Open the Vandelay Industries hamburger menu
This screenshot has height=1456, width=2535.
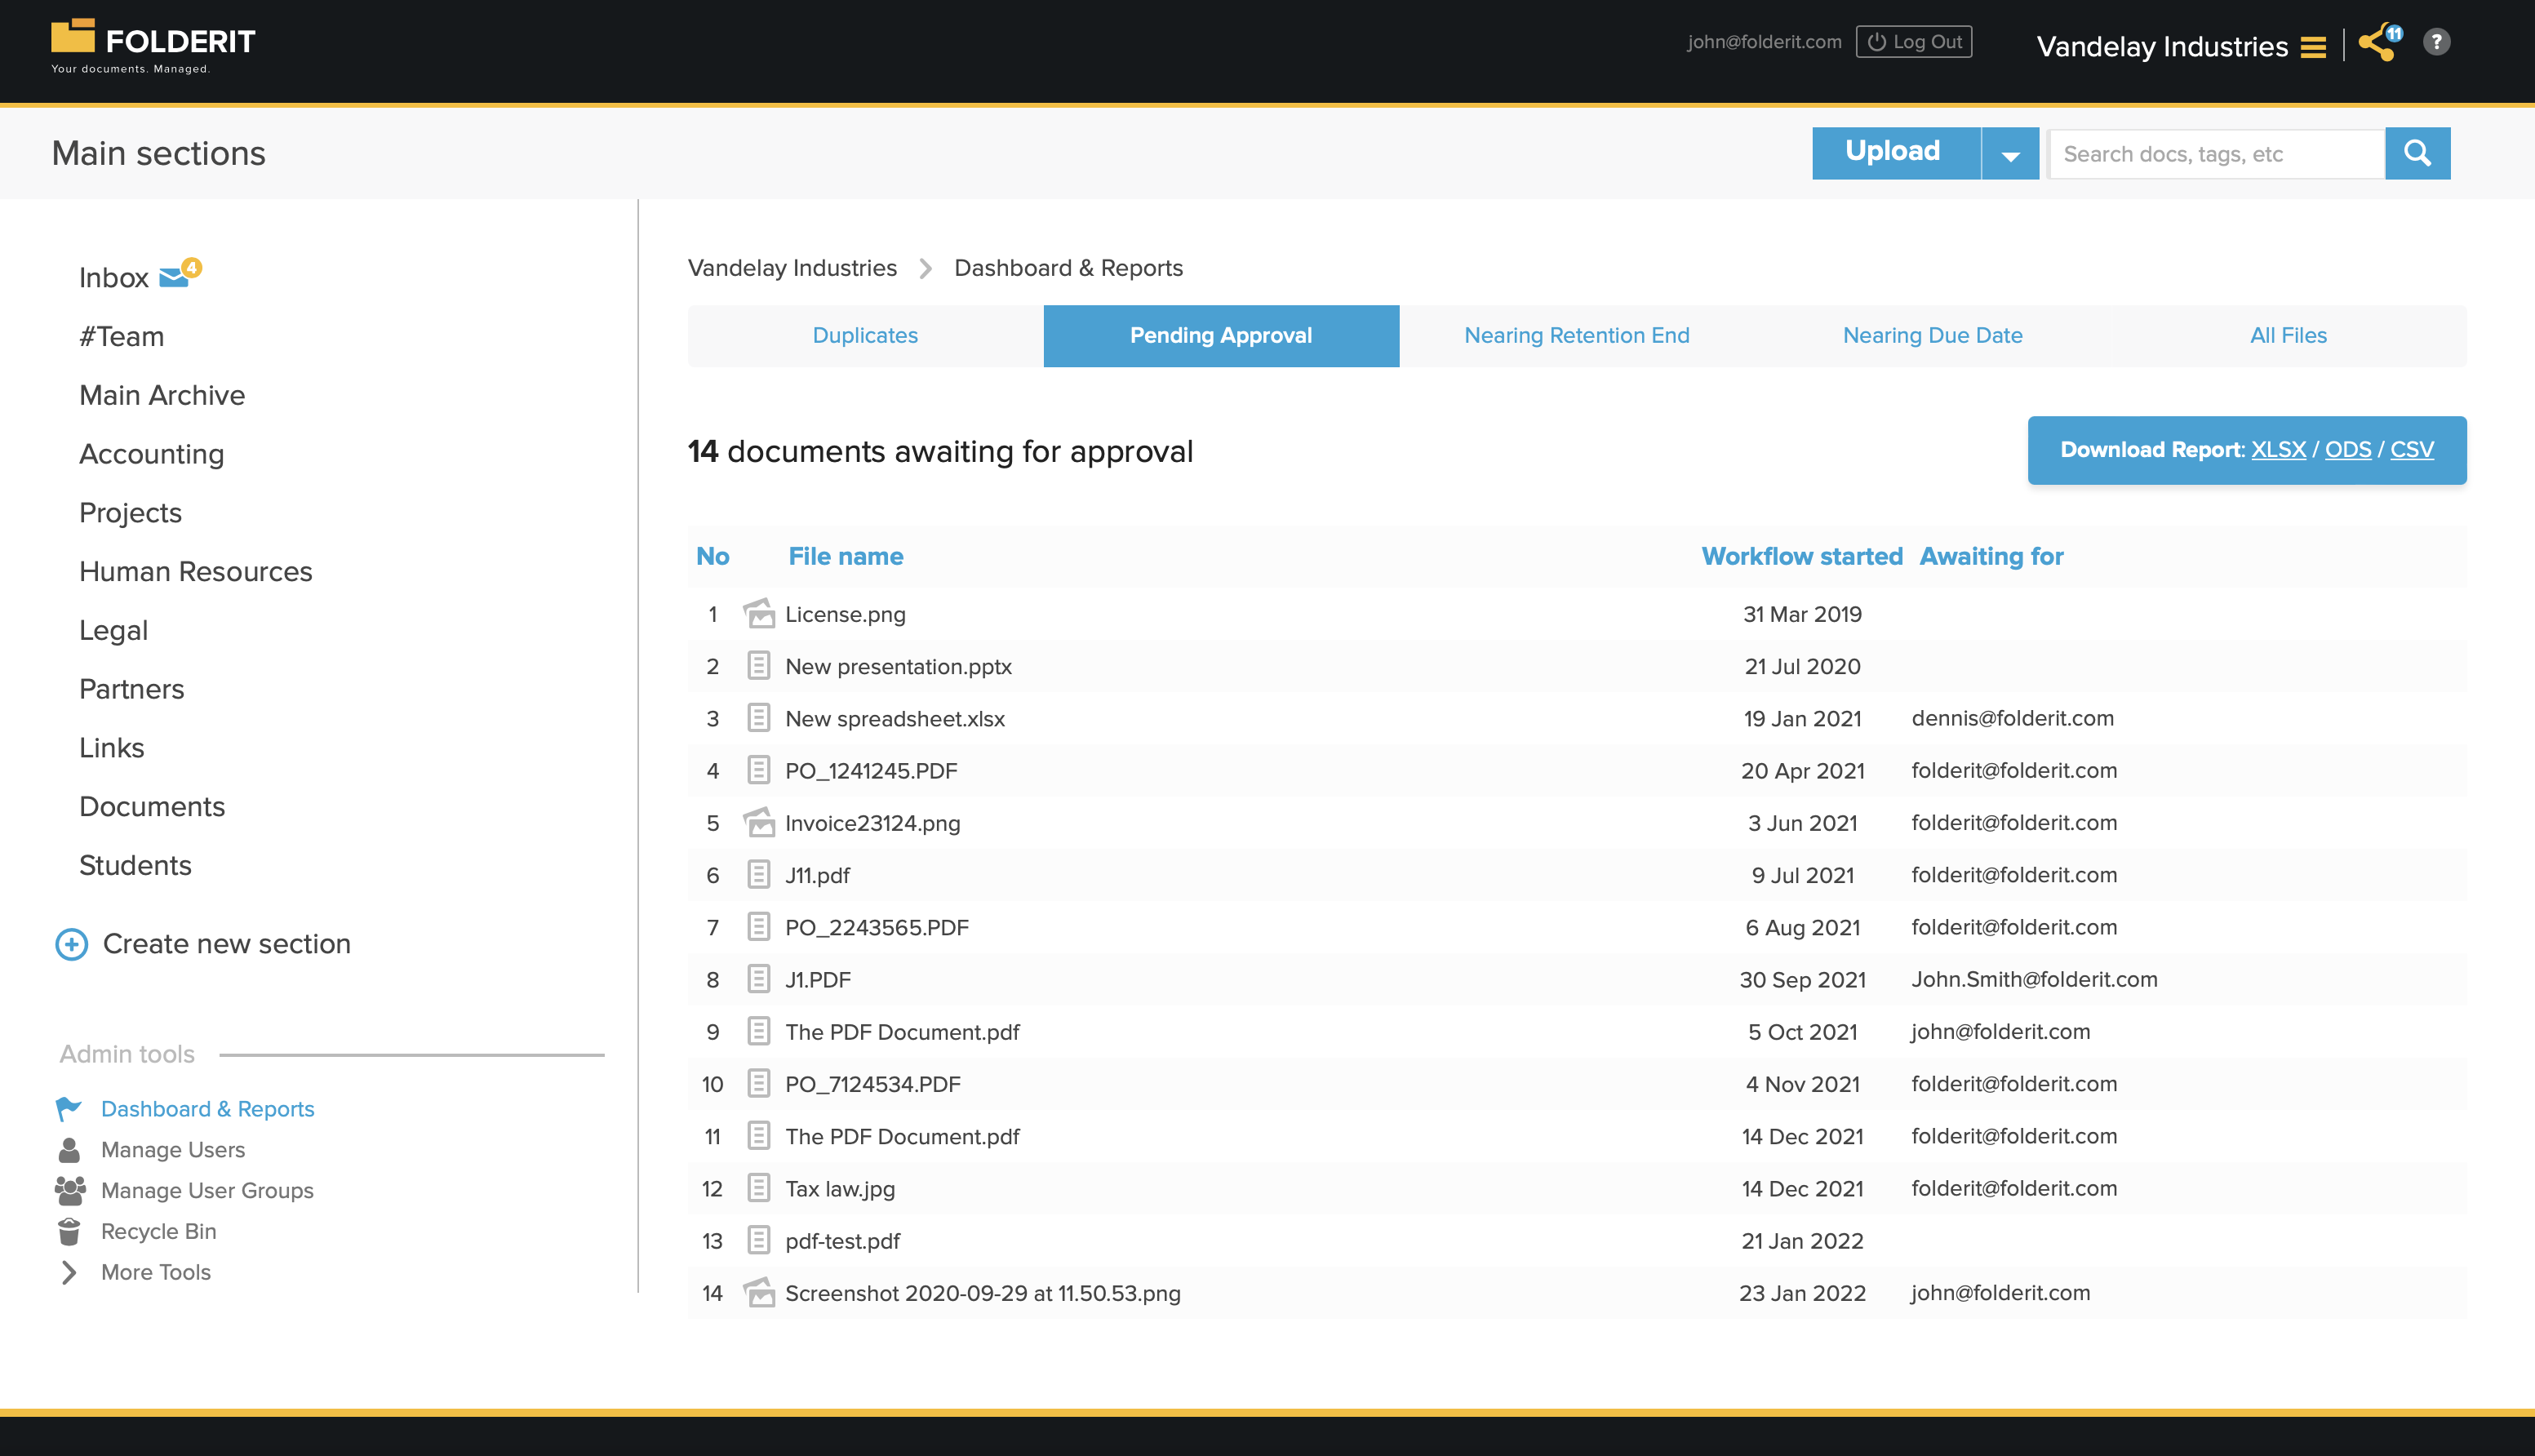pos(2312,46)
